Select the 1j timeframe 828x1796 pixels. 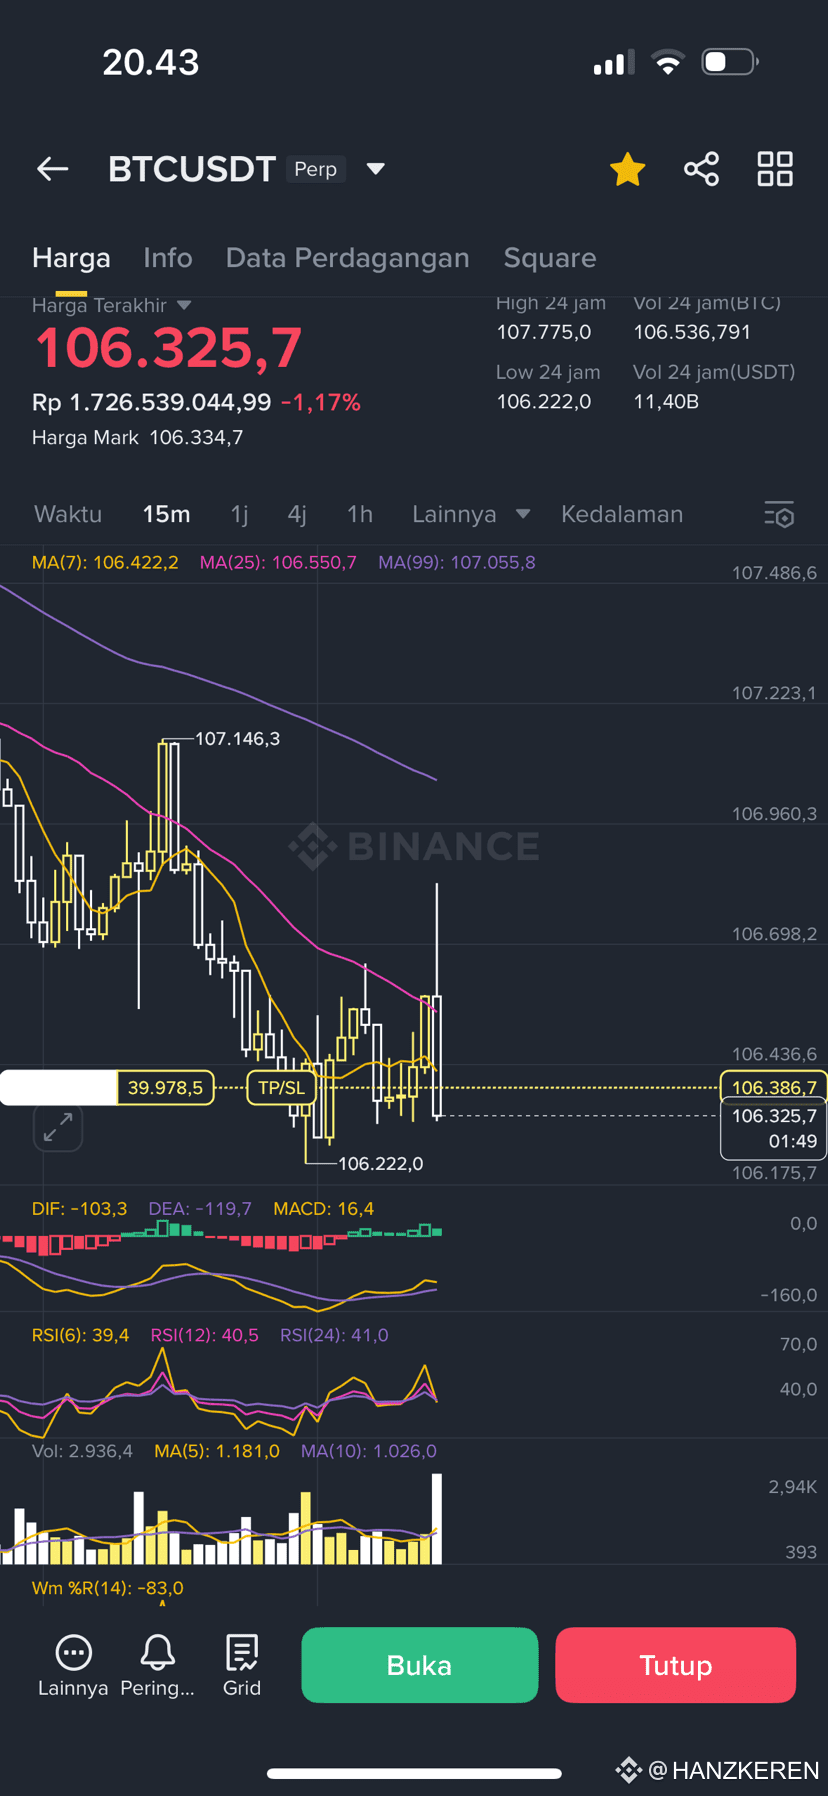[240, 514]
